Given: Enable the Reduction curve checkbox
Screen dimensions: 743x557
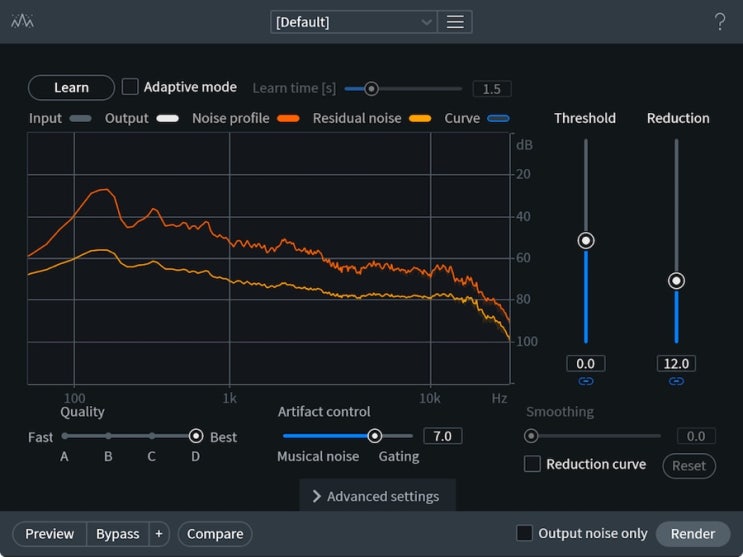Looking at the screenshot, I should [x=532, y=464].
